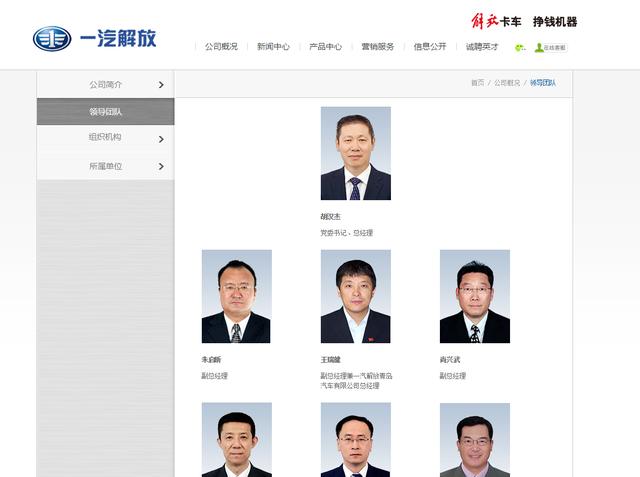Click 领导团队 in the breadcrumb
640x477 pixels.
point(543,83)
